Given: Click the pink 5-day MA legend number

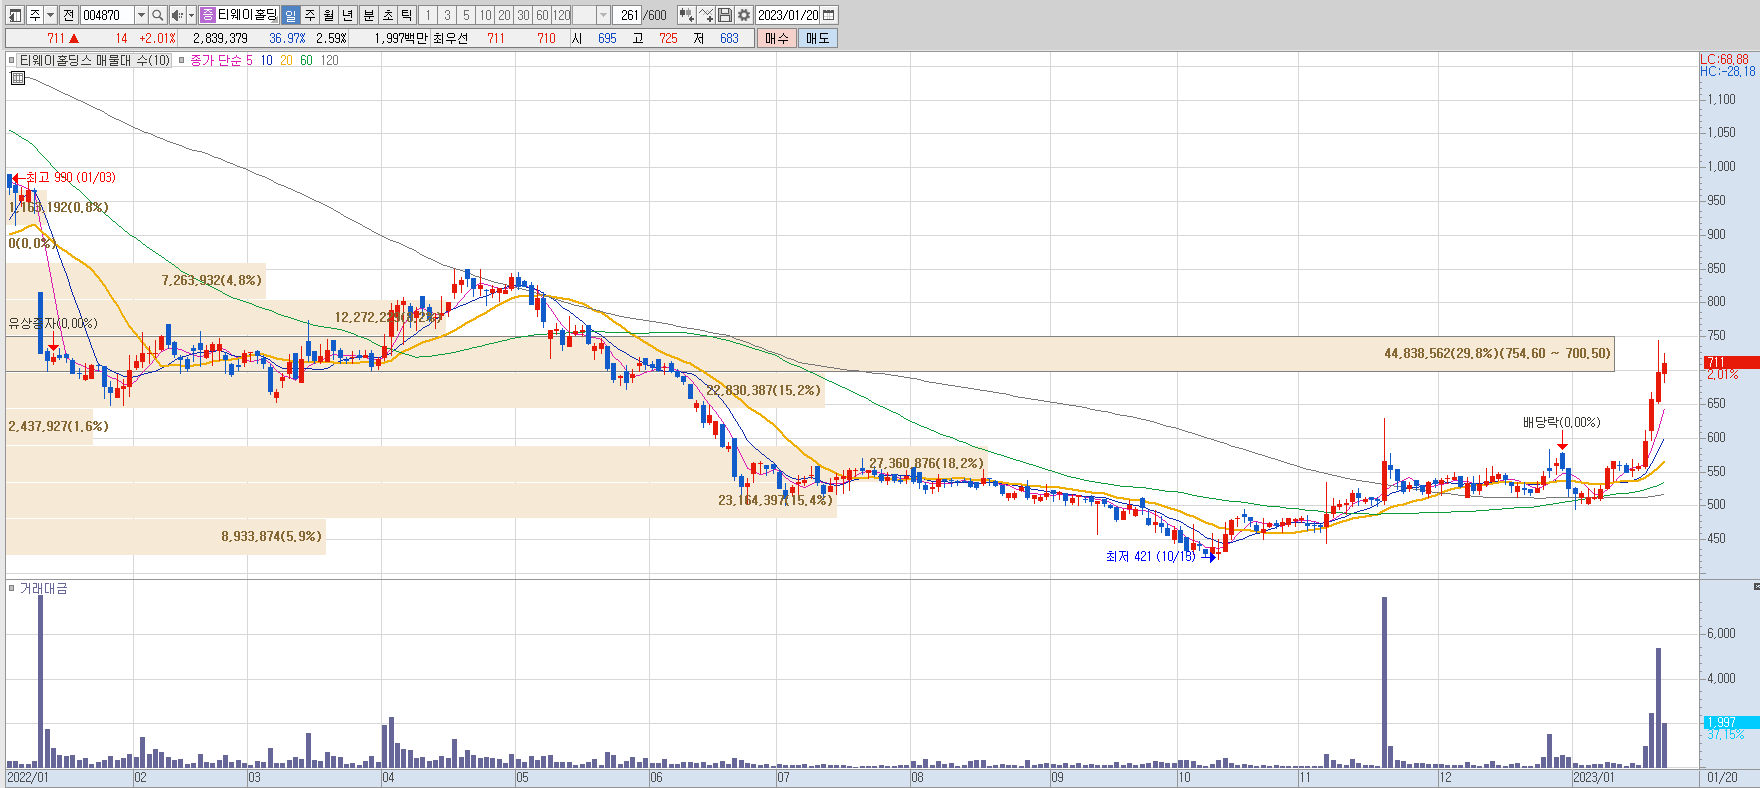Looking at the screenshot, I should 249,60.
